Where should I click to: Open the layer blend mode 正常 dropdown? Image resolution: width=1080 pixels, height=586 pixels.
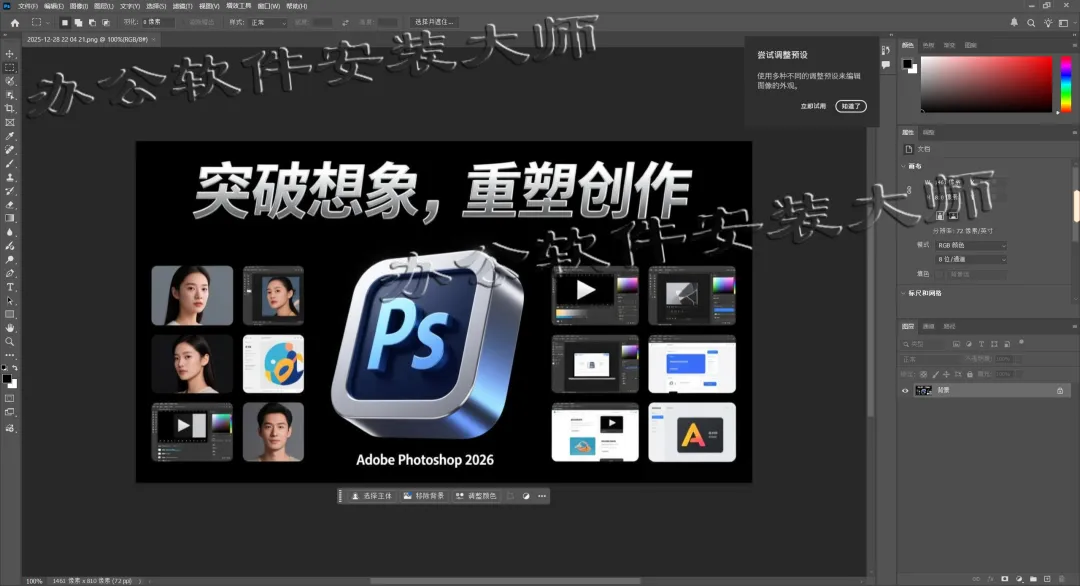931,359
